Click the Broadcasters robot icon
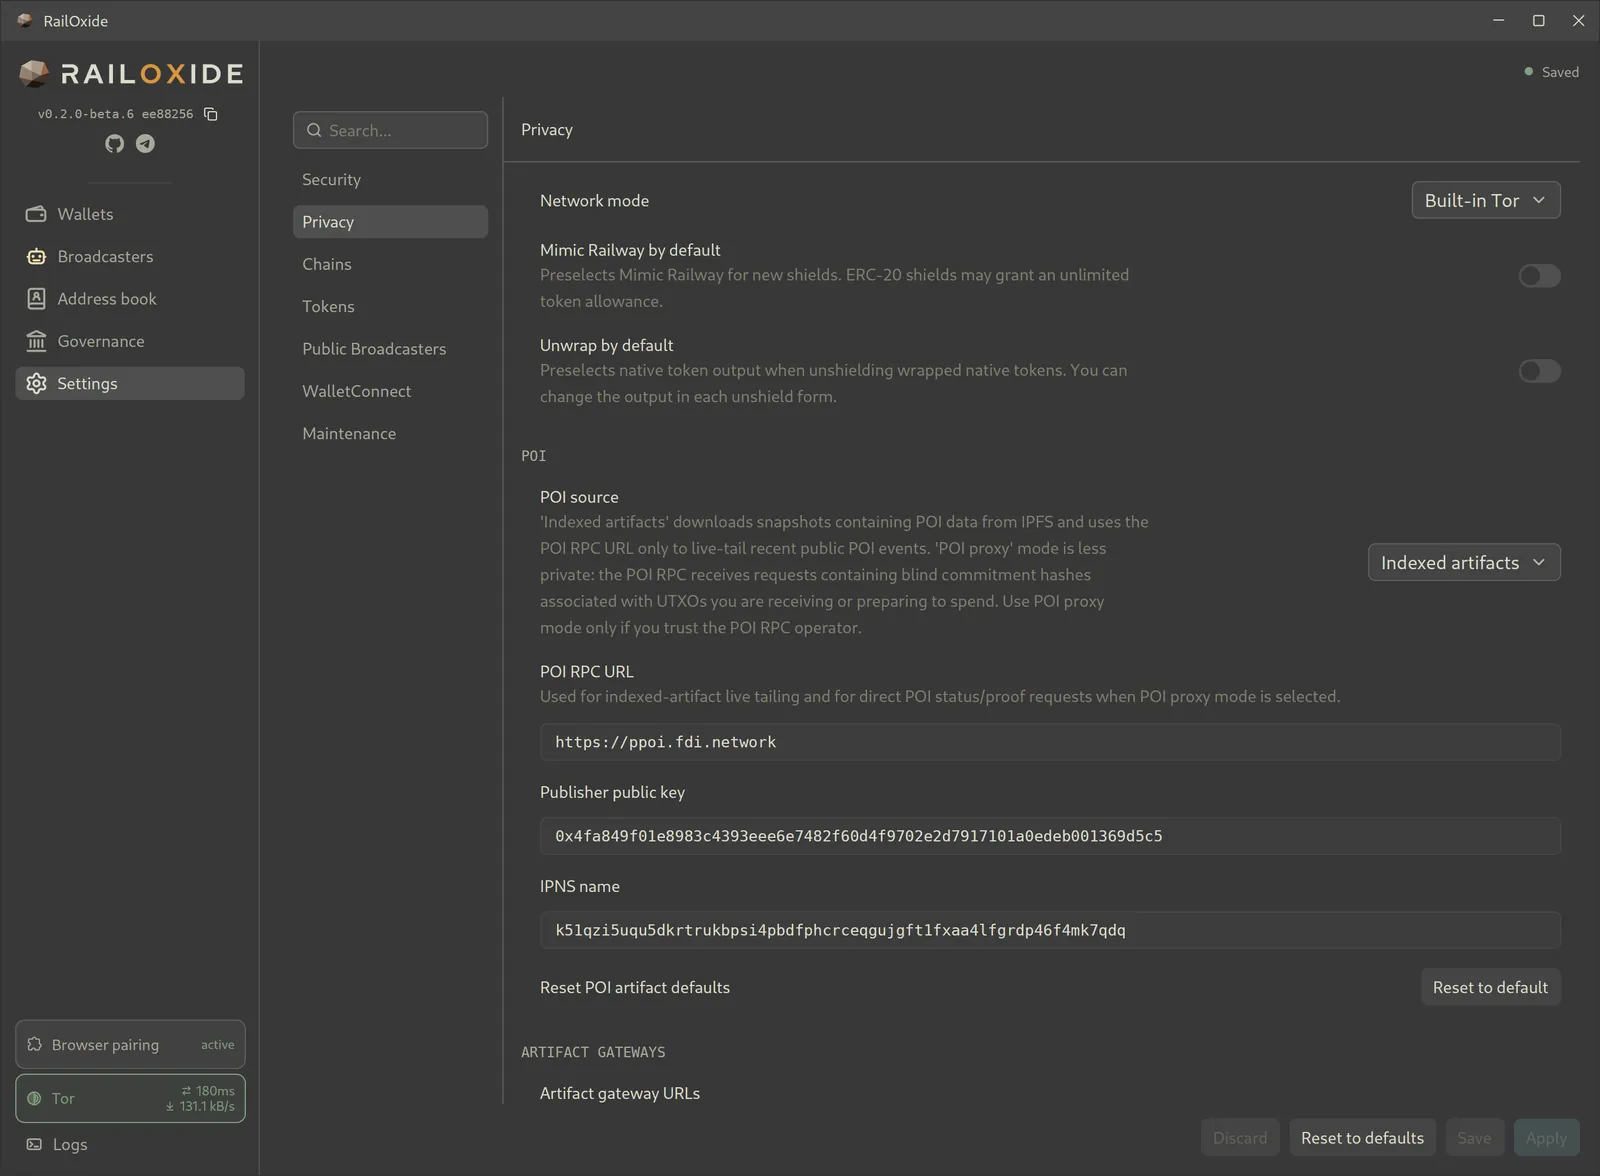 coord(36,257)
